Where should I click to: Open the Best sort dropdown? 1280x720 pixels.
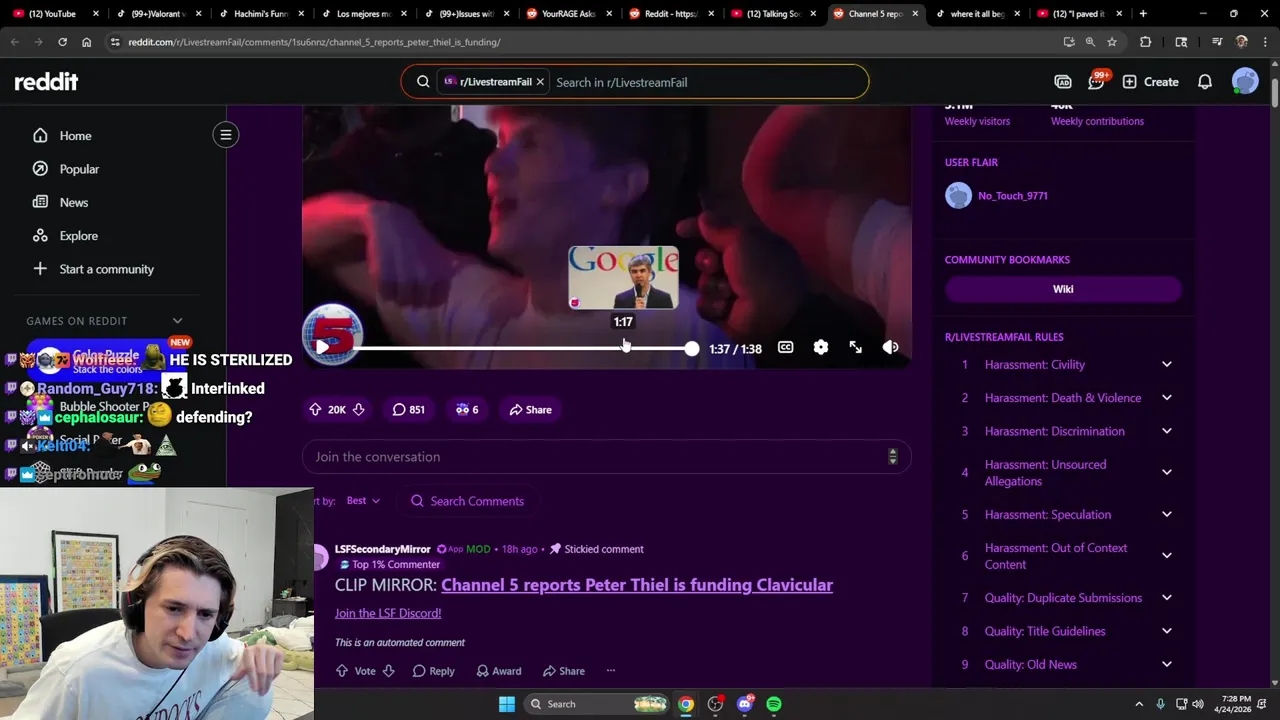[363, 501]
